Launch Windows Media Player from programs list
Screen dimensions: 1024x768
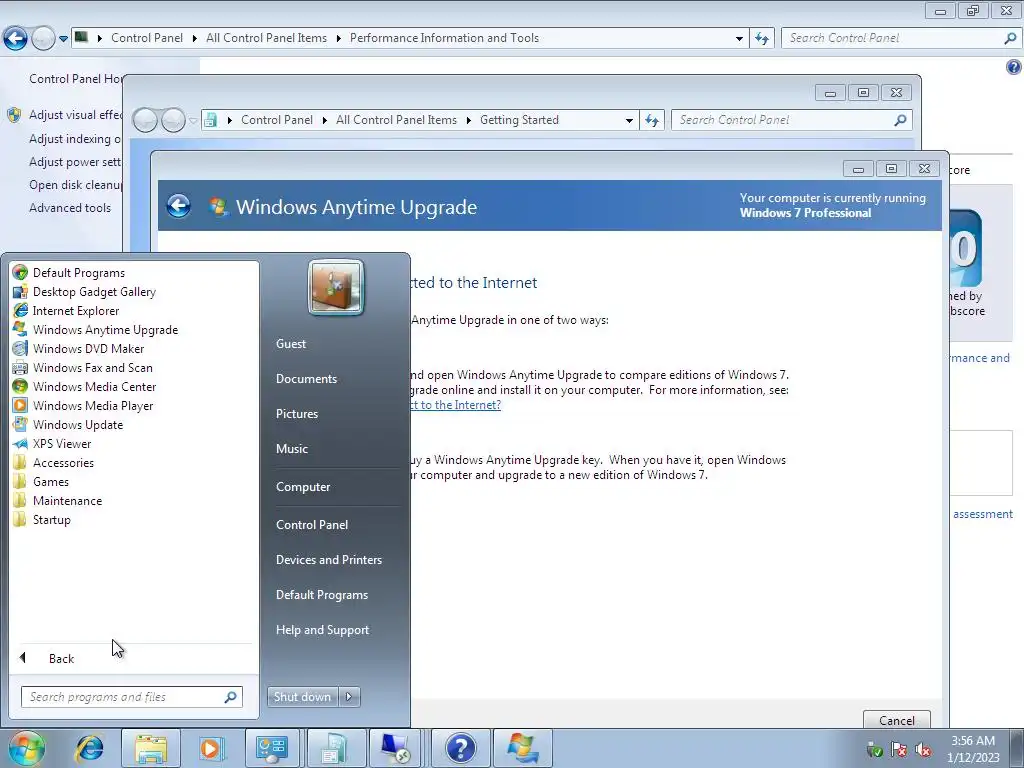(x=93, y=406)
